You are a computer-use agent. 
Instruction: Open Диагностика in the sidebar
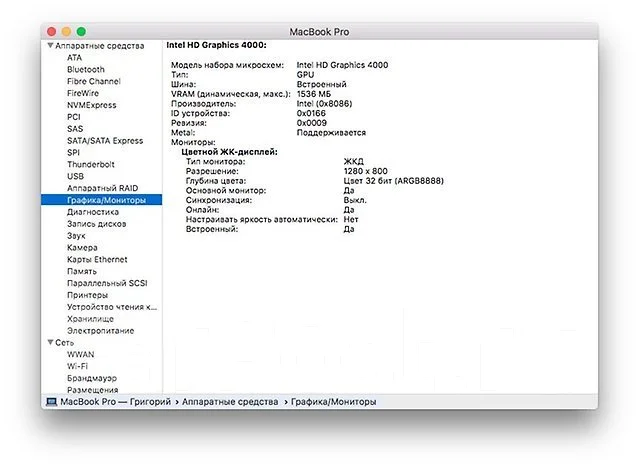point(93,212)
